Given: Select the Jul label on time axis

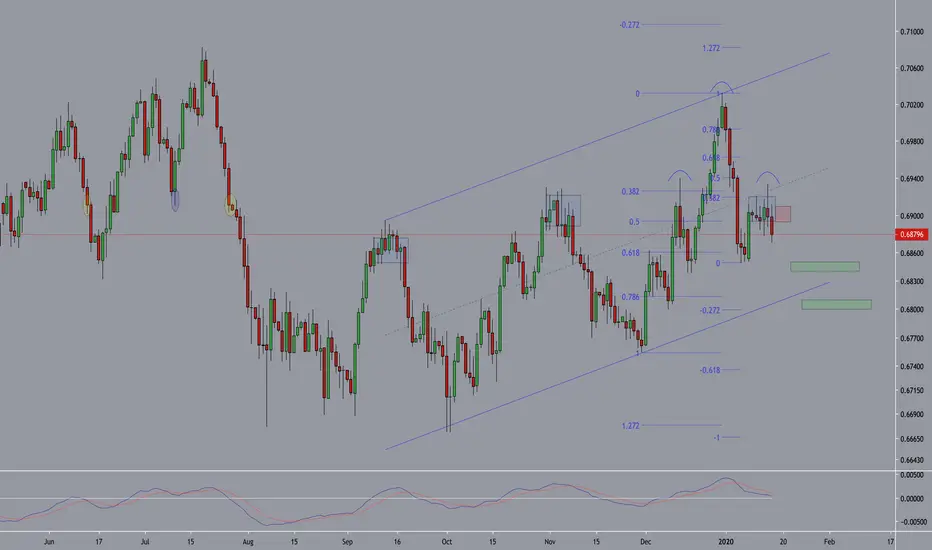Looking at the screenshot, I should point(144,542).
